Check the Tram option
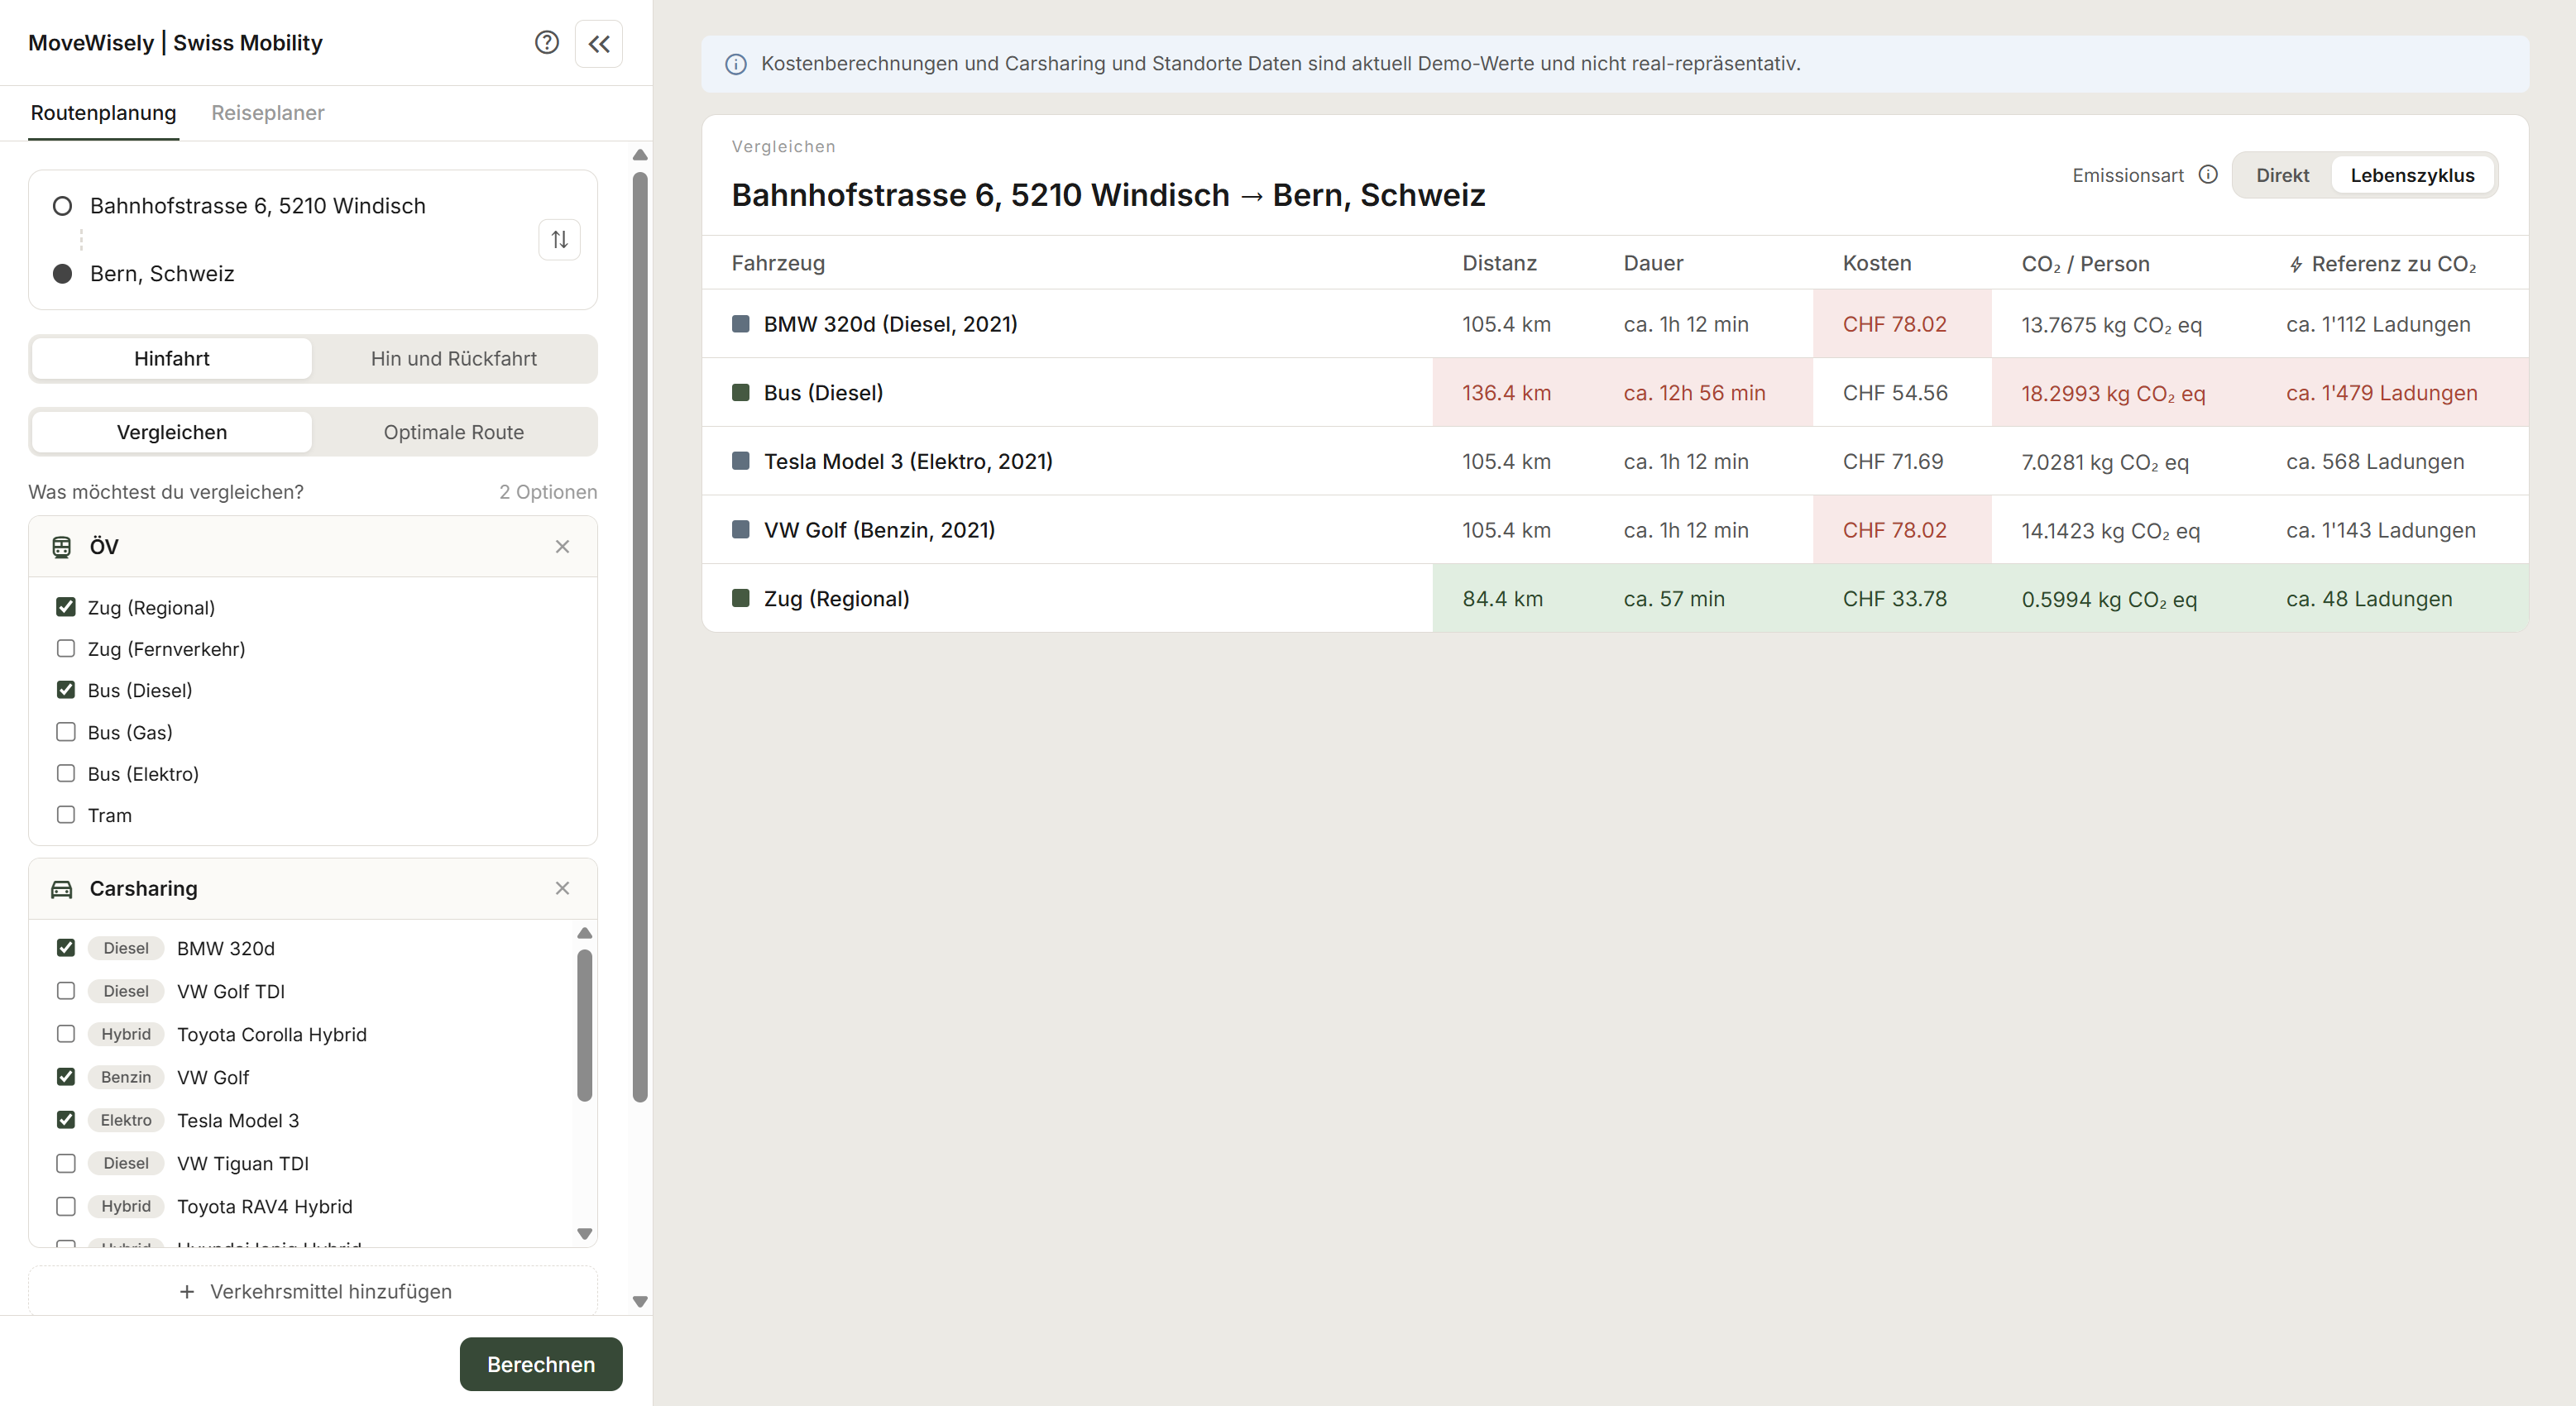This screenshot has height=1406, width=2576. coord(66,815)
